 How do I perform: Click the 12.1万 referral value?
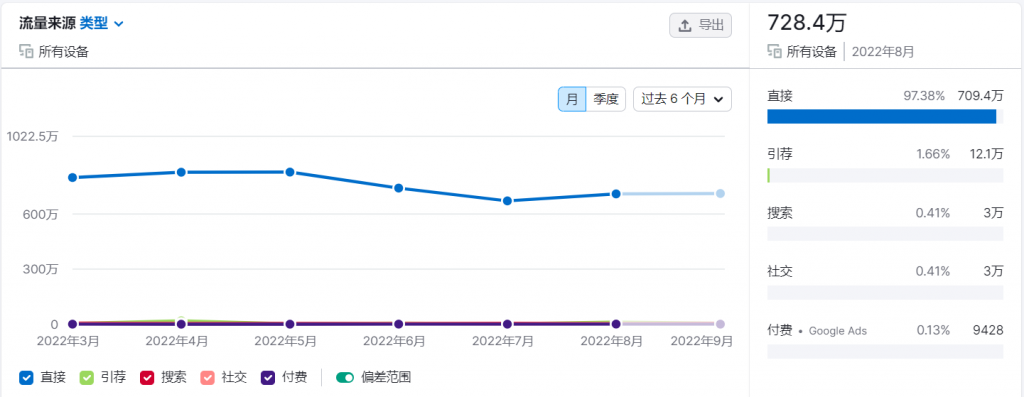986,154
